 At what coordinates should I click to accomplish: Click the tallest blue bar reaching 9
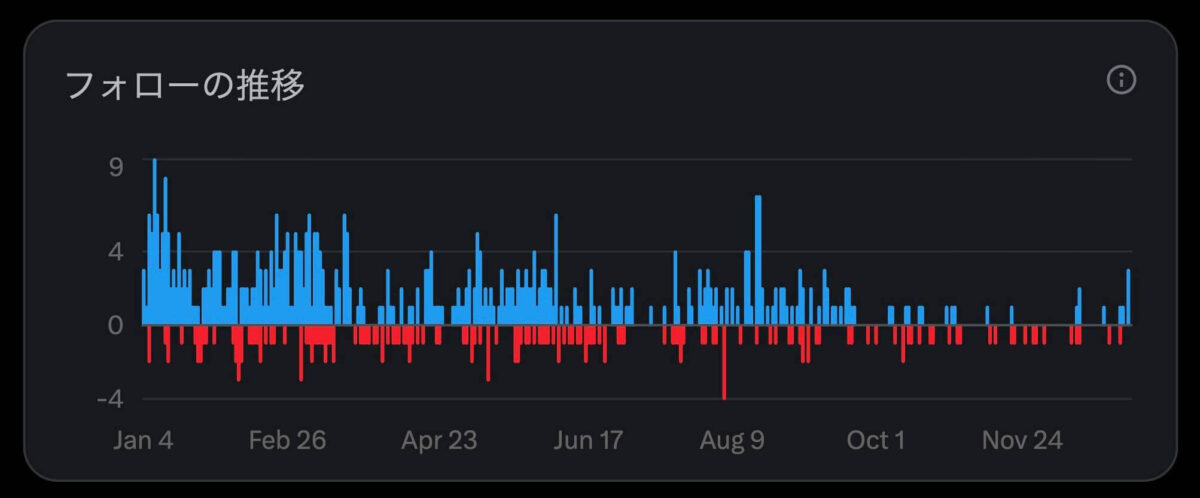pyautogui.click(x=154, y=240)
